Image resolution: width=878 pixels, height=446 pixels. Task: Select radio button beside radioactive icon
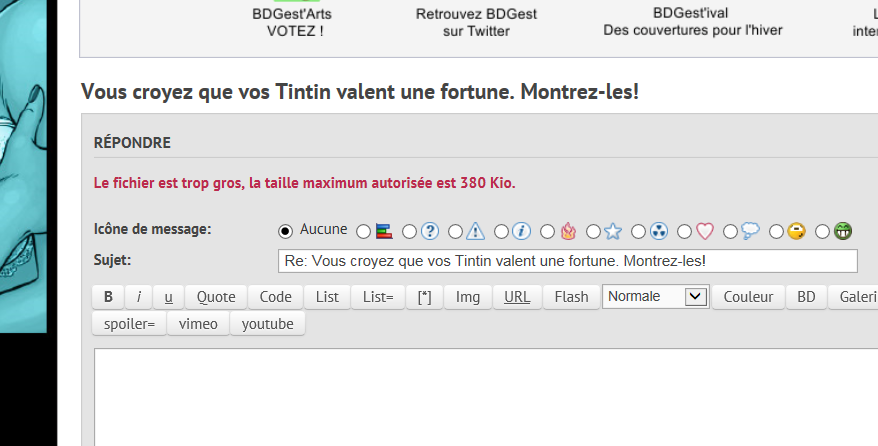638,232
